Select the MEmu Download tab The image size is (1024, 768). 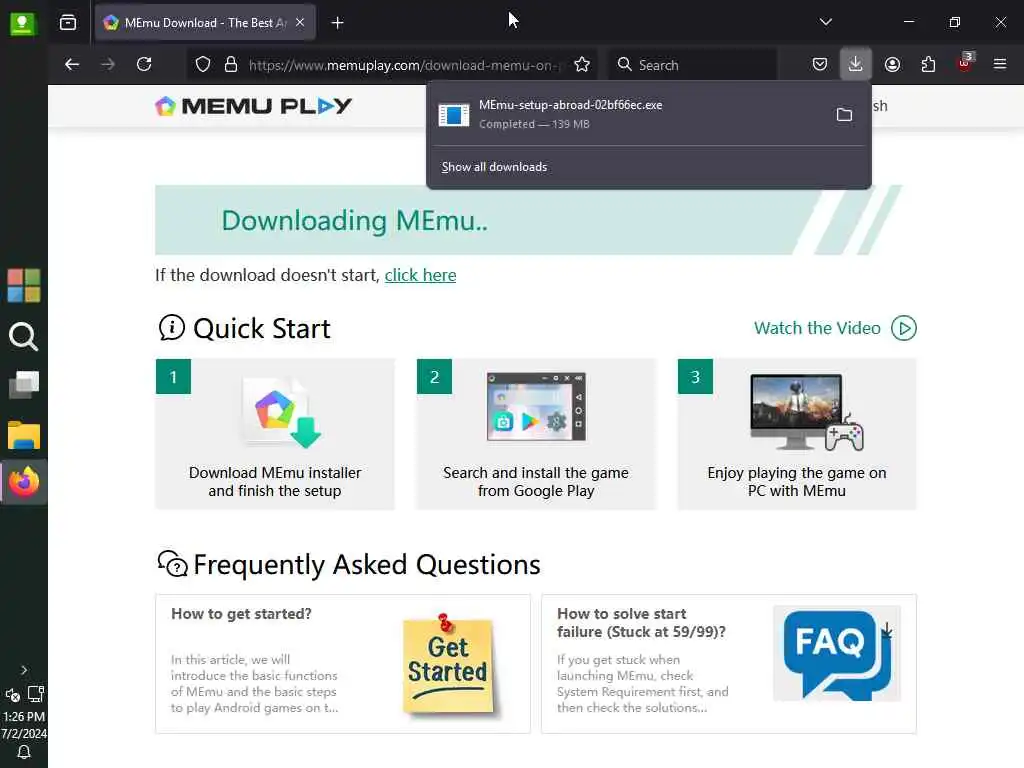pyautogui.click(x=205, y=22)
